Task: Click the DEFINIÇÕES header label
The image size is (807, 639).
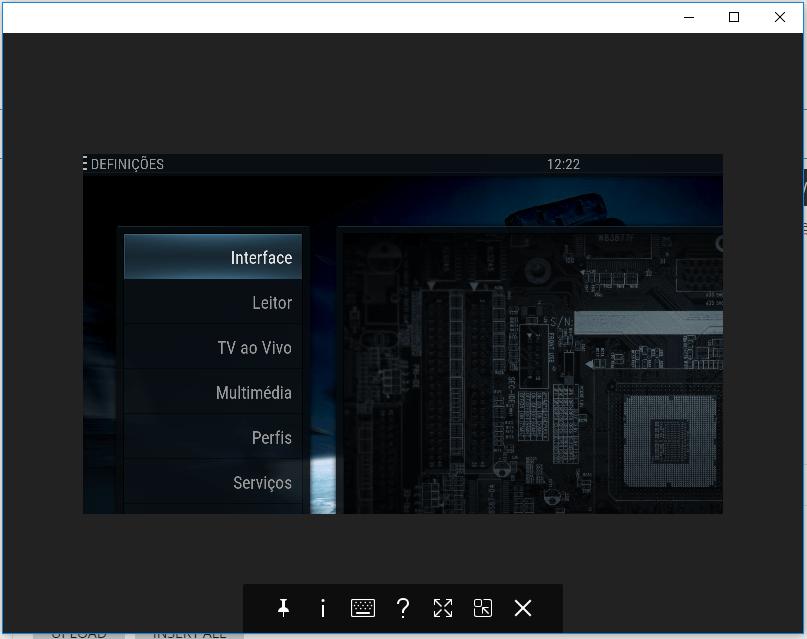Action: click(x=127, y=164)
